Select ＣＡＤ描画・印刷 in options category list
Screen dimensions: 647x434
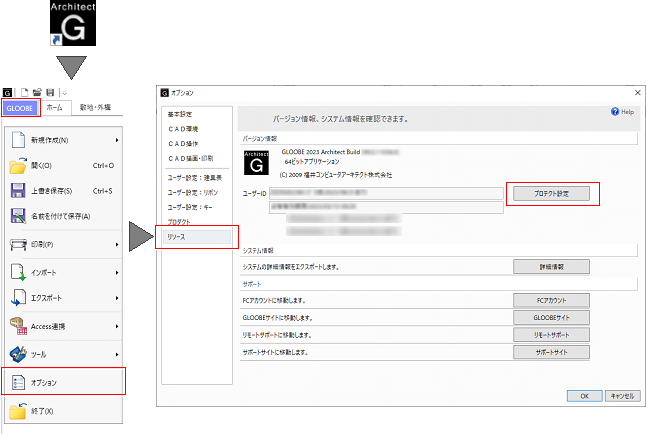tap(191, 158)
